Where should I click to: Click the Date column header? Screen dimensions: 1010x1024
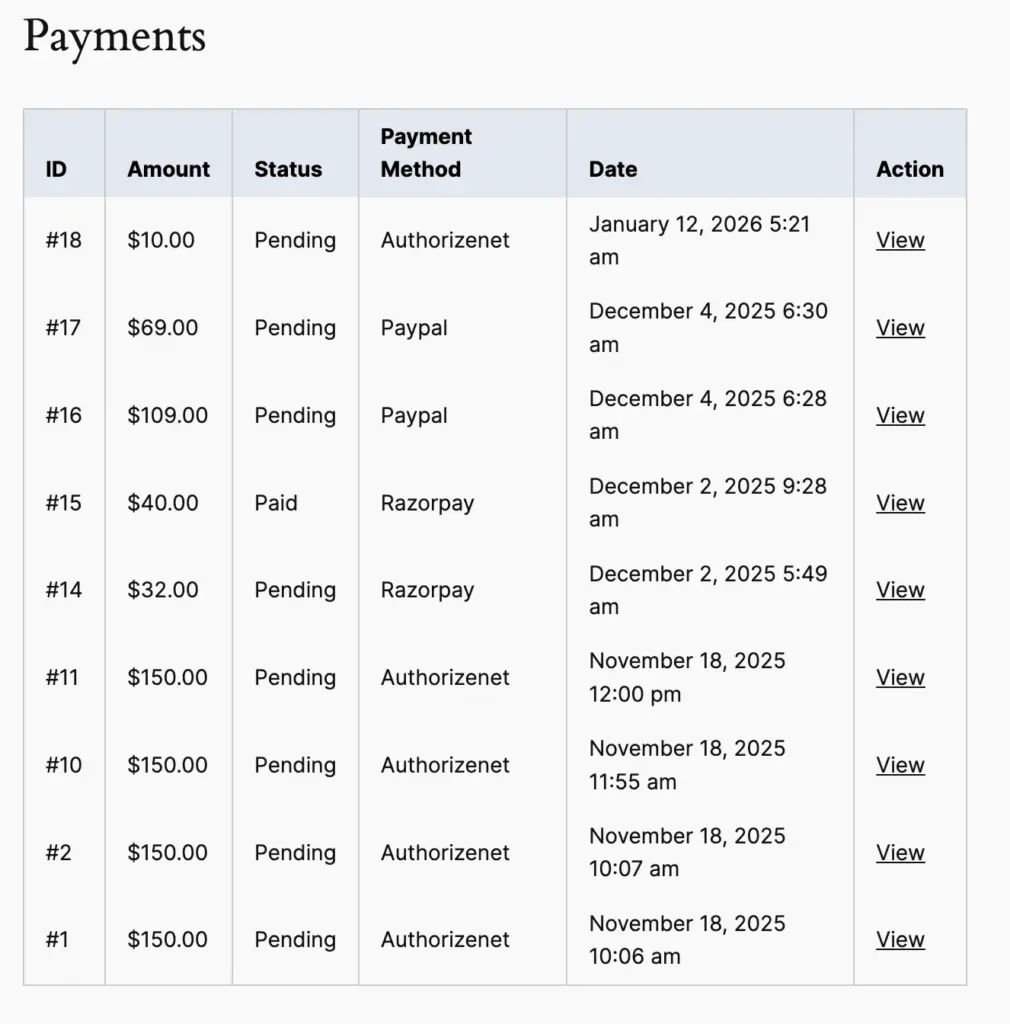(x=612, y=169)
